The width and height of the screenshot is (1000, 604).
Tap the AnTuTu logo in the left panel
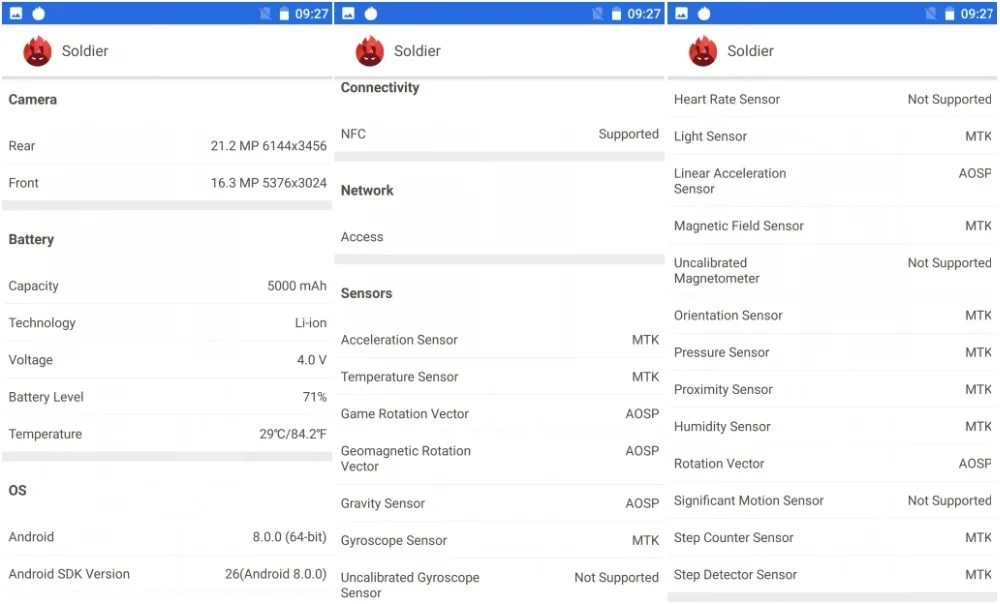point(37,51)
